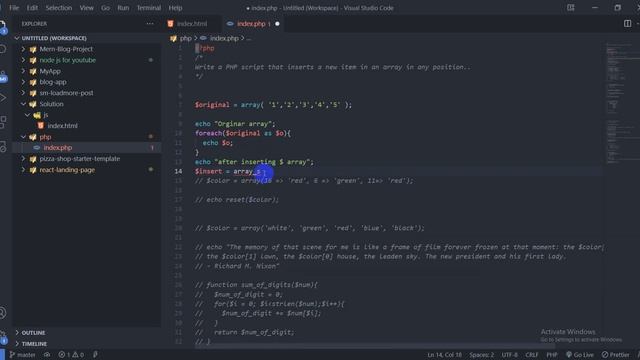
Task: Click the php folder icon in breadcrumb
Action: 173,38
